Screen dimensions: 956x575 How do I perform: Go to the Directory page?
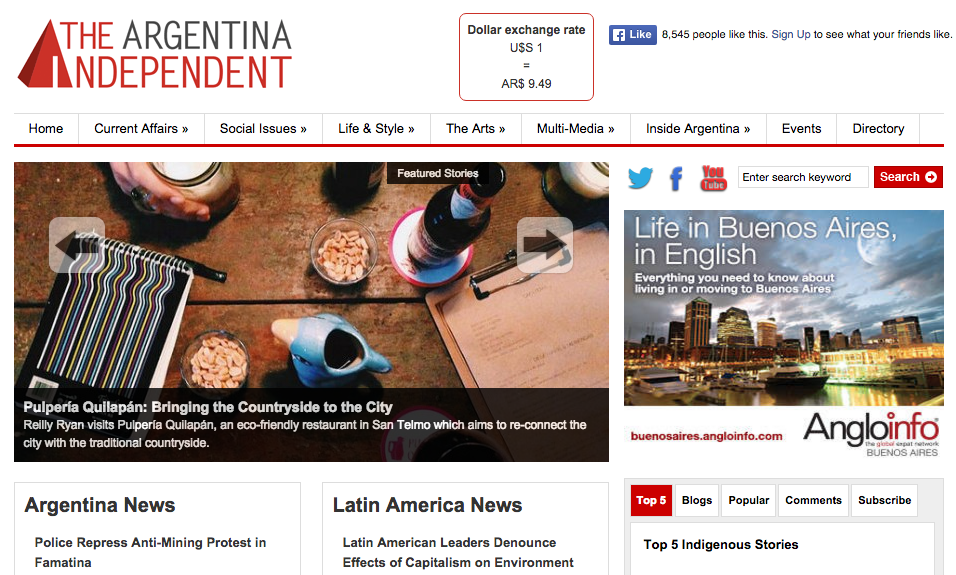pyautogui.click(x=878, y=129)
